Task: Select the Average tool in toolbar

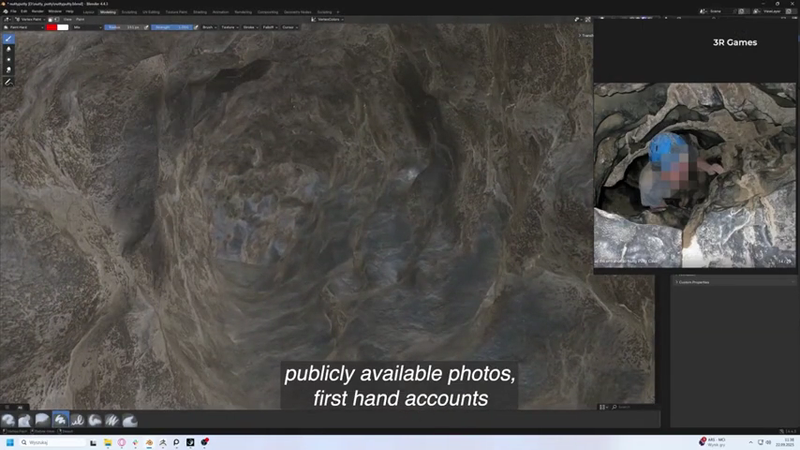Action: coord(8,60)
